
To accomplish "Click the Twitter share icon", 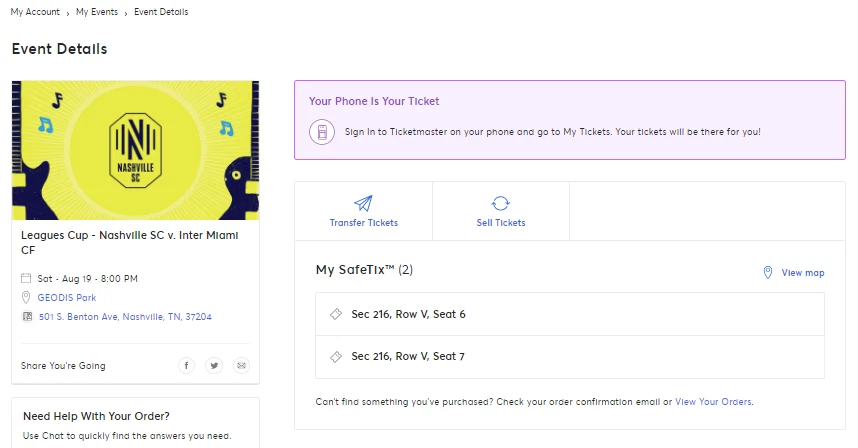I will (x=214, y=366).
